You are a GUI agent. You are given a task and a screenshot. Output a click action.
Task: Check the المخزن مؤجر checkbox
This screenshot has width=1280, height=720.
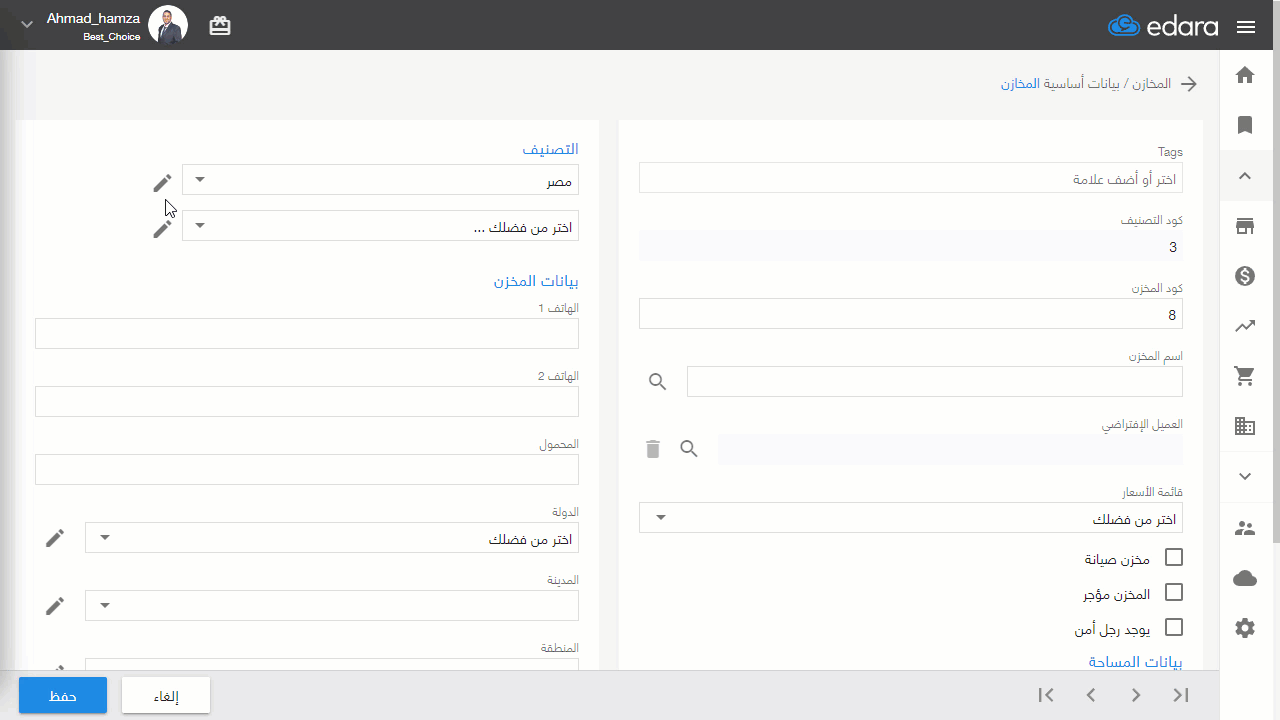1174,592
